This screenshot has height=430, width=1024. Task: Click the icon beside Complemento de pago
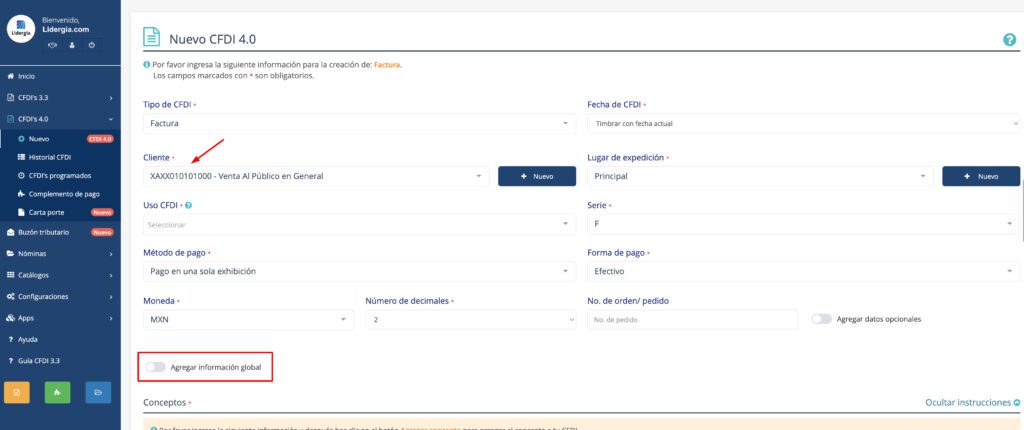pyautogui.click(x=22, y=194)
